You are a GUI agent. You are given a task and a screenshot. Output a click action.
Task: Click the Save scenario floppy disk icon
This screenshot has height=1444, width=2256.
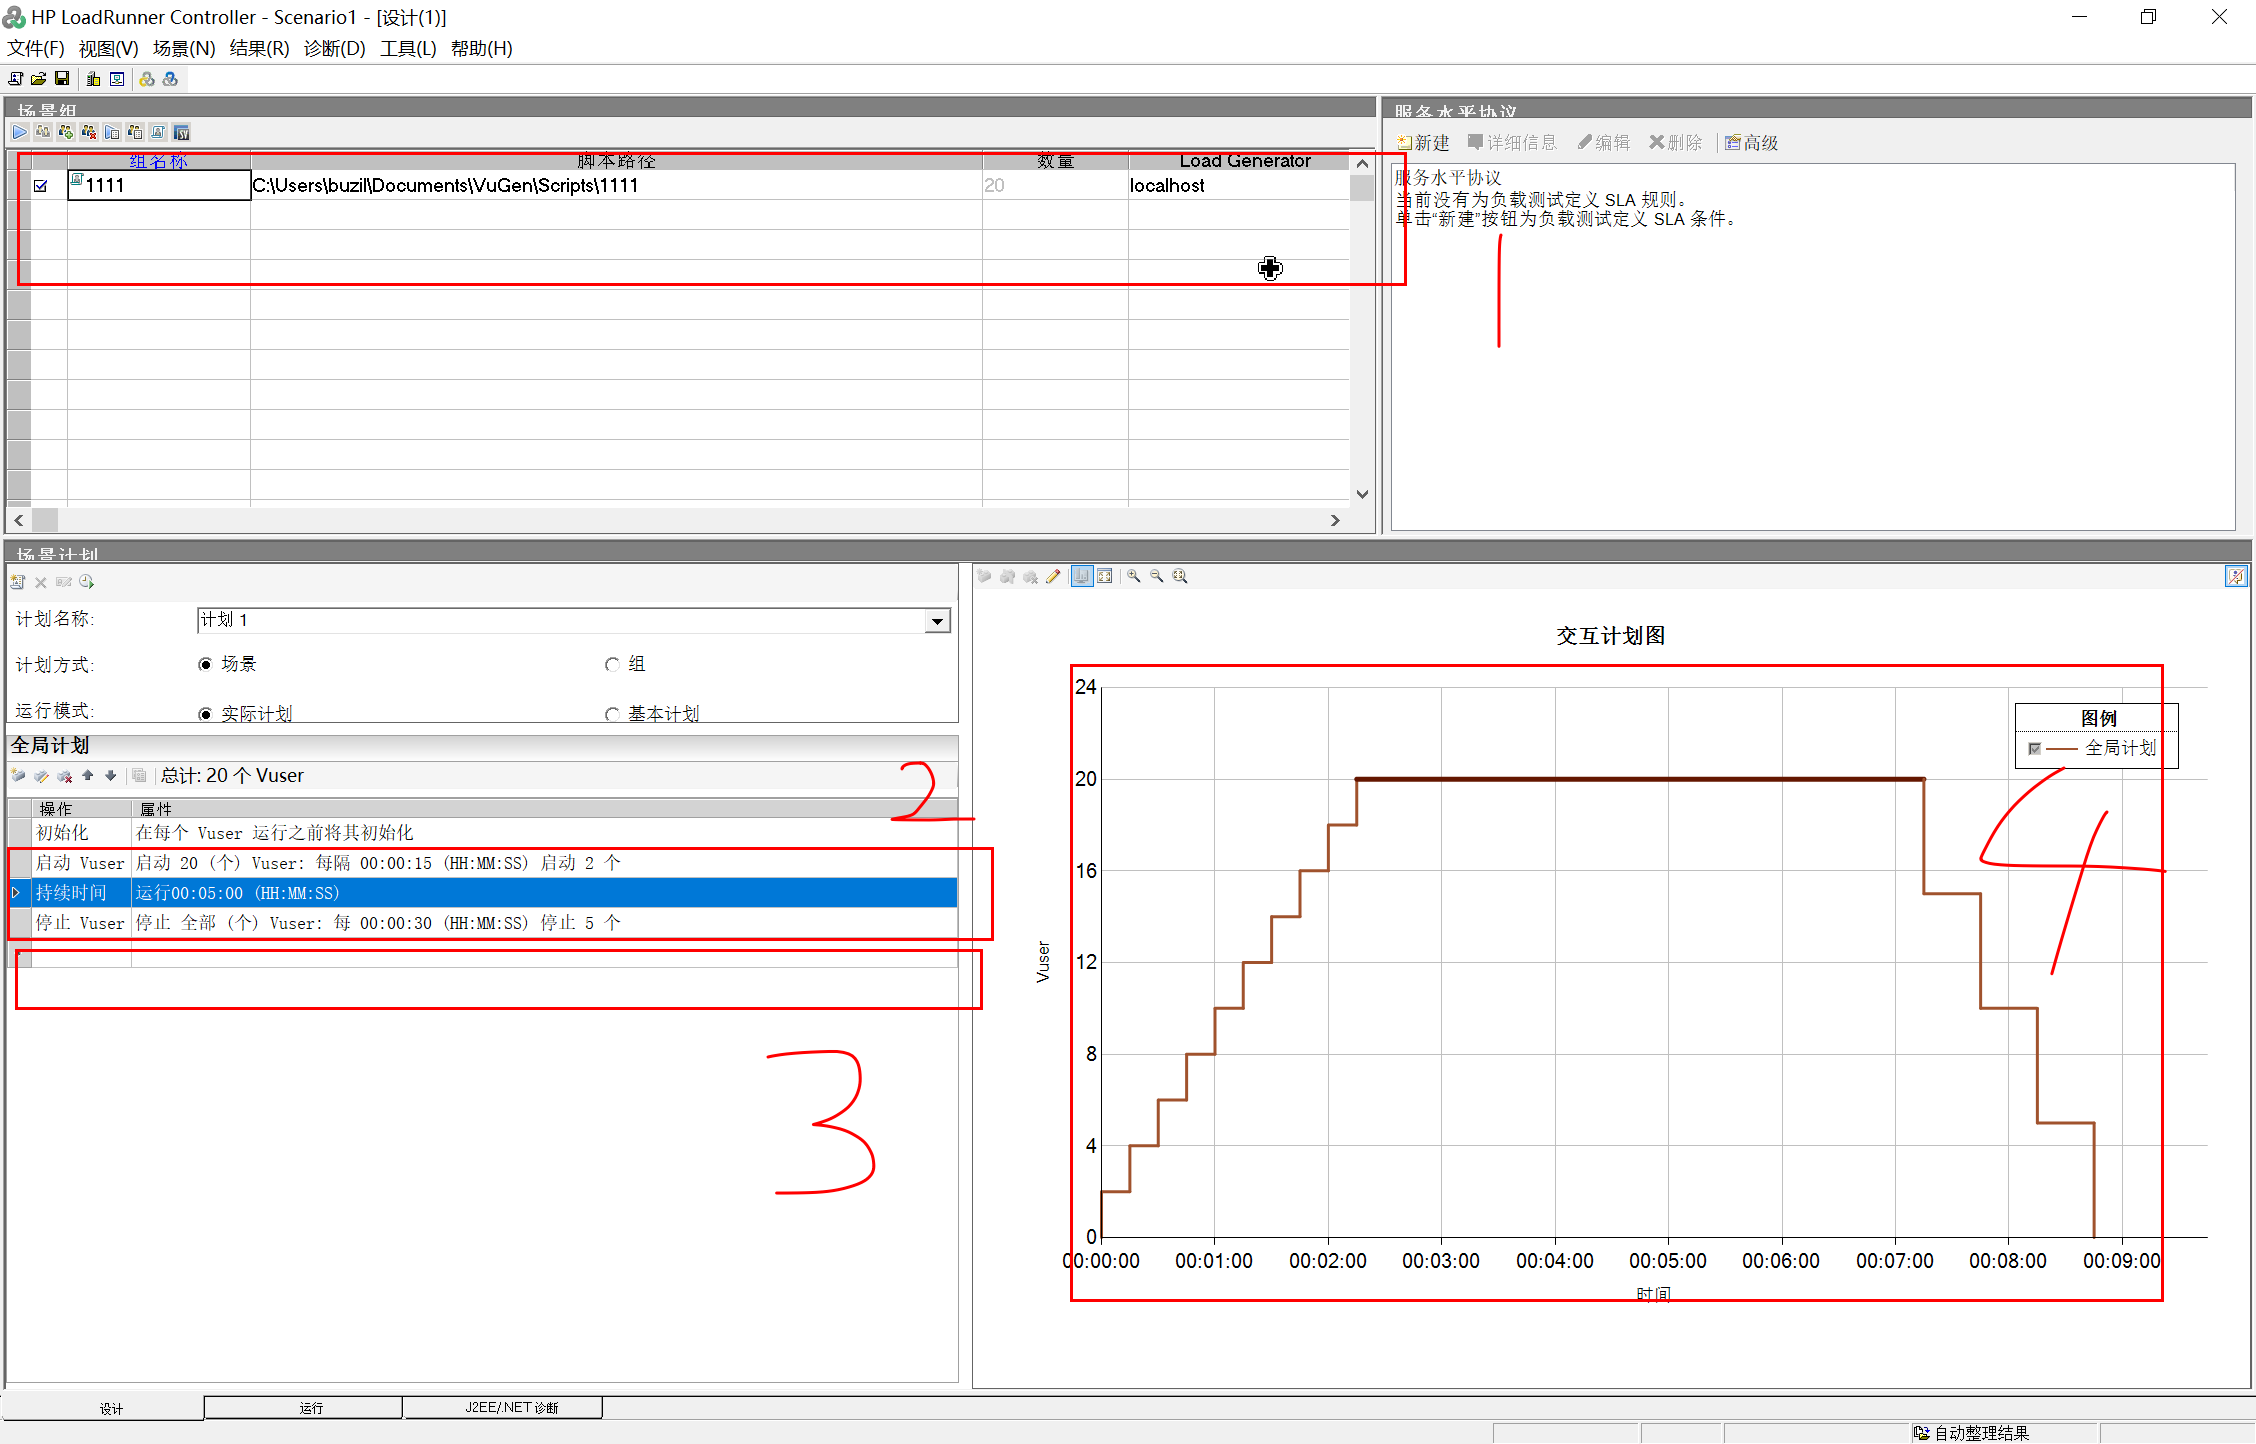pos(62,79)
